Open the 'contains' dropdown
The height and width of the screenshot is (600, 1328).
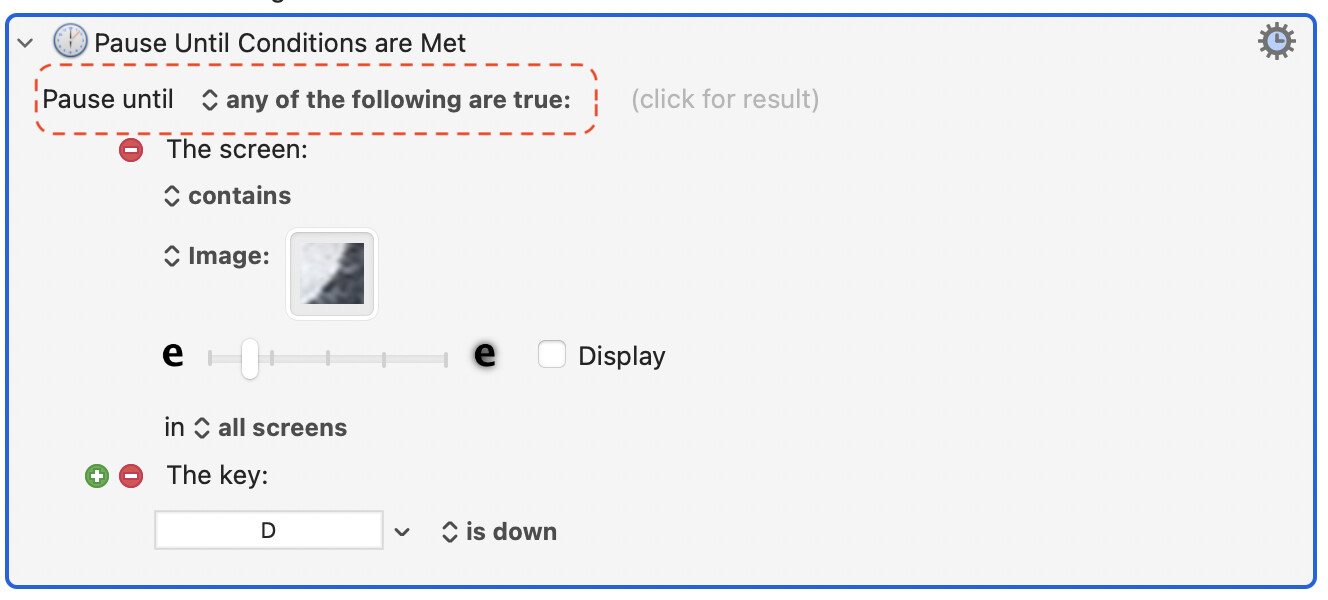coord(228,196)
